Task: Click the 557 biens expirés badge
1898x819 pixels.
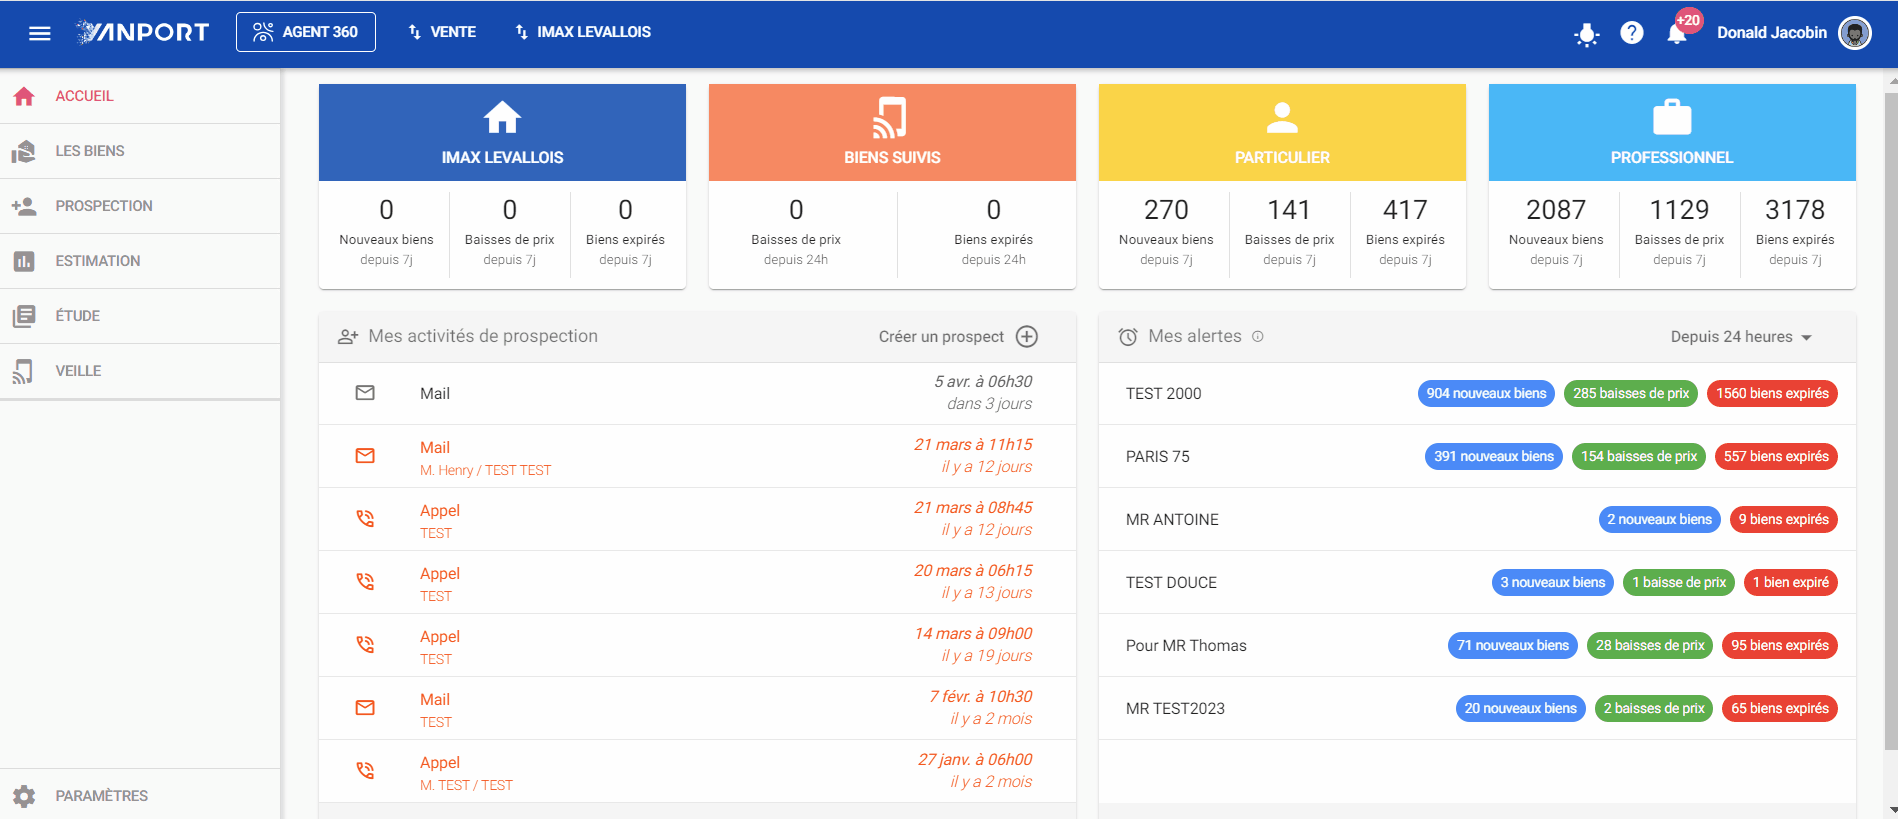Action: click(1776, 456)
